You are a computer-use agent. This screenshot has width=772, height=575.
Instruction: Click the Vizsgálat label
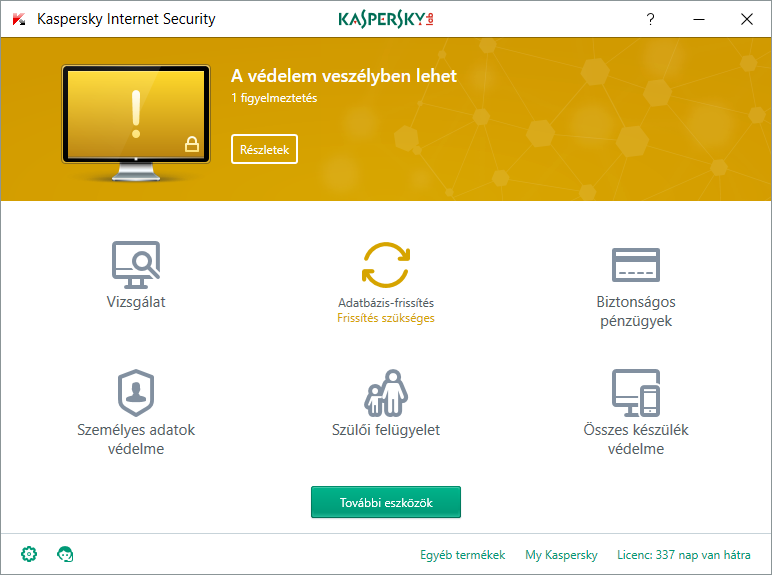click(136, 302)
